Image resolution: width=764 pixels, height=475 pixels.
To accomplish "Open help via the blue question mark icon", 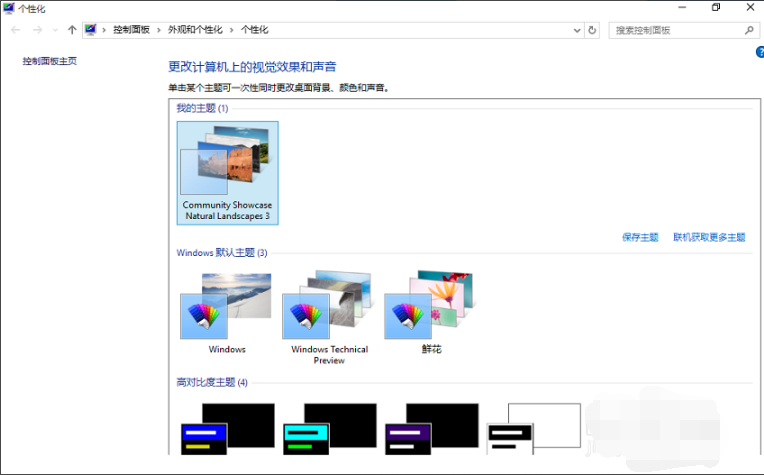I will (x=759, y=51).
